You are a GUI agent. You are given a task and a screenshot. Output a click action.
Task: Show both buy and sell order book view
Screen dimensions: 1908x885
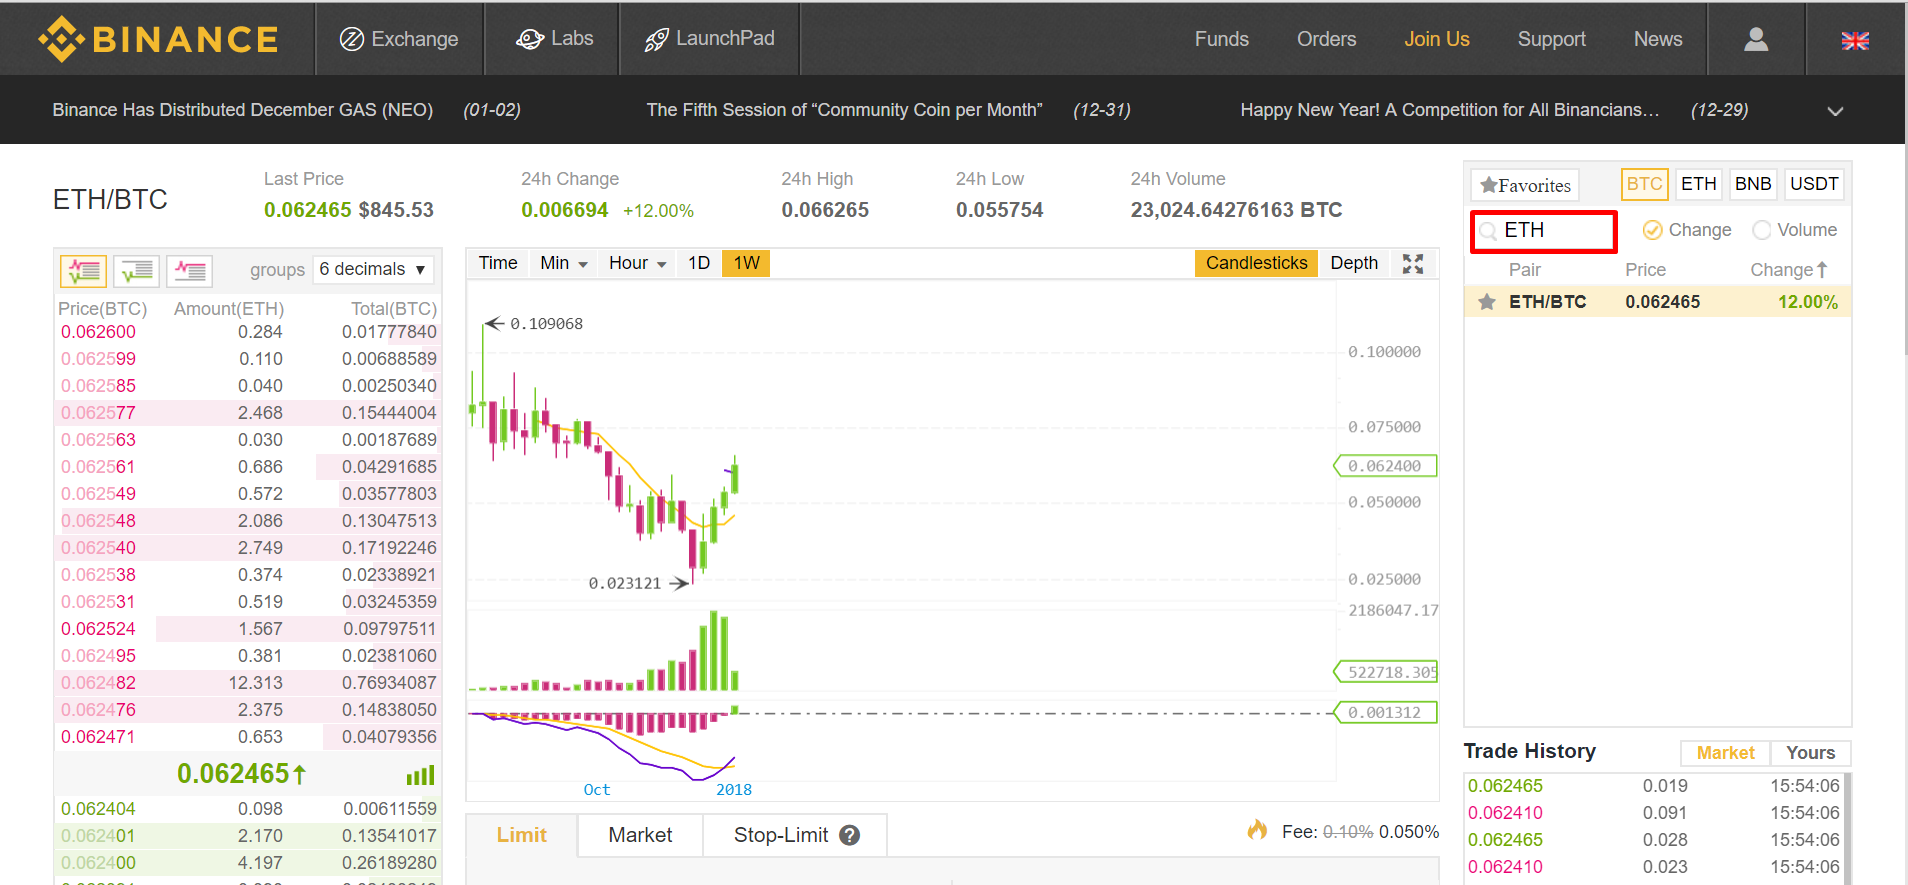[x=84, y=270]
